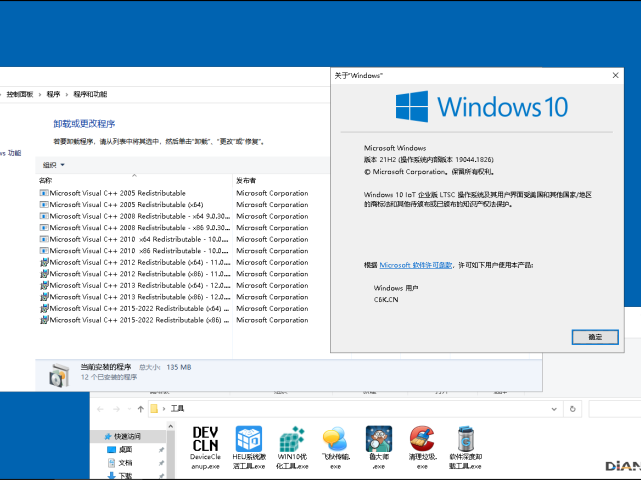The height and width of the screenshot is (480, 641).
Task: Click the icon of Visual C++ 2005 Redistributable (x64)
Action: (44, 204)
